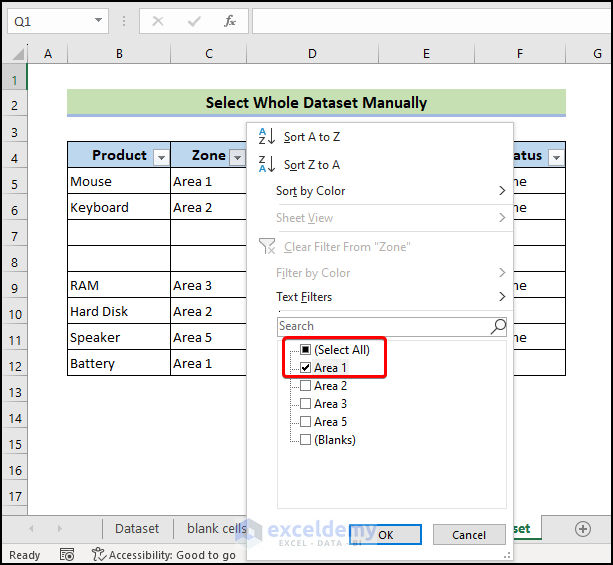Click the macro recording icon in status bar
This screenshot has height=565, width=613.
67,554
